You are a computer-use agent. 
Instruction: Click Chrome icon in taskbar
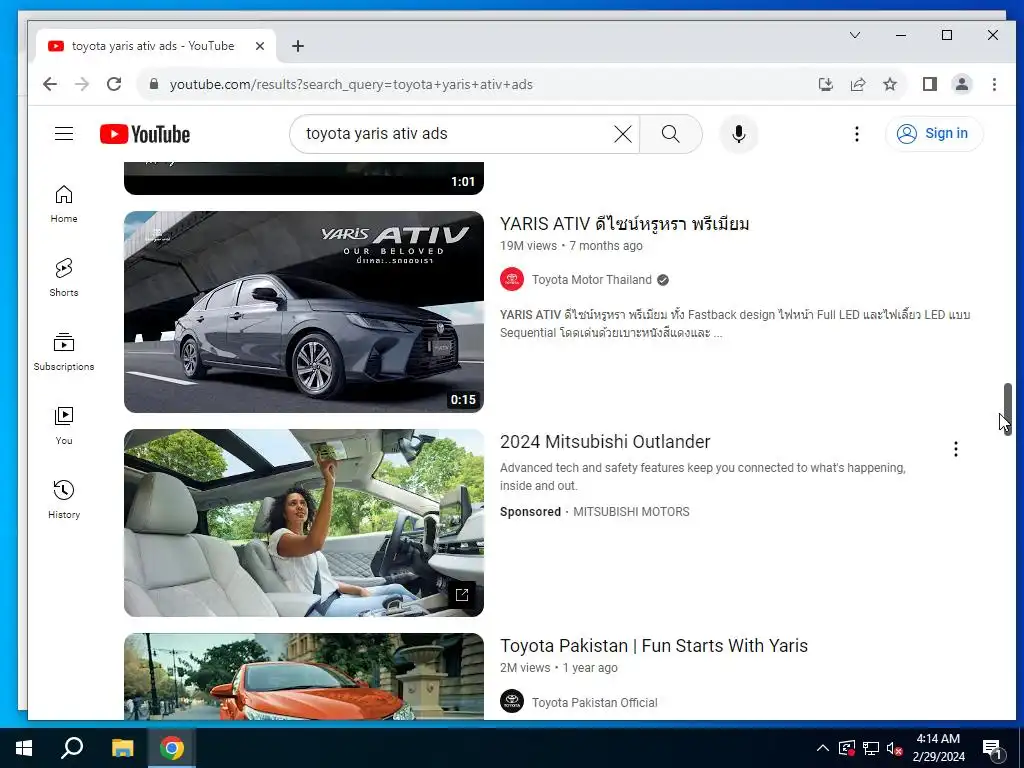pos(172,748)
